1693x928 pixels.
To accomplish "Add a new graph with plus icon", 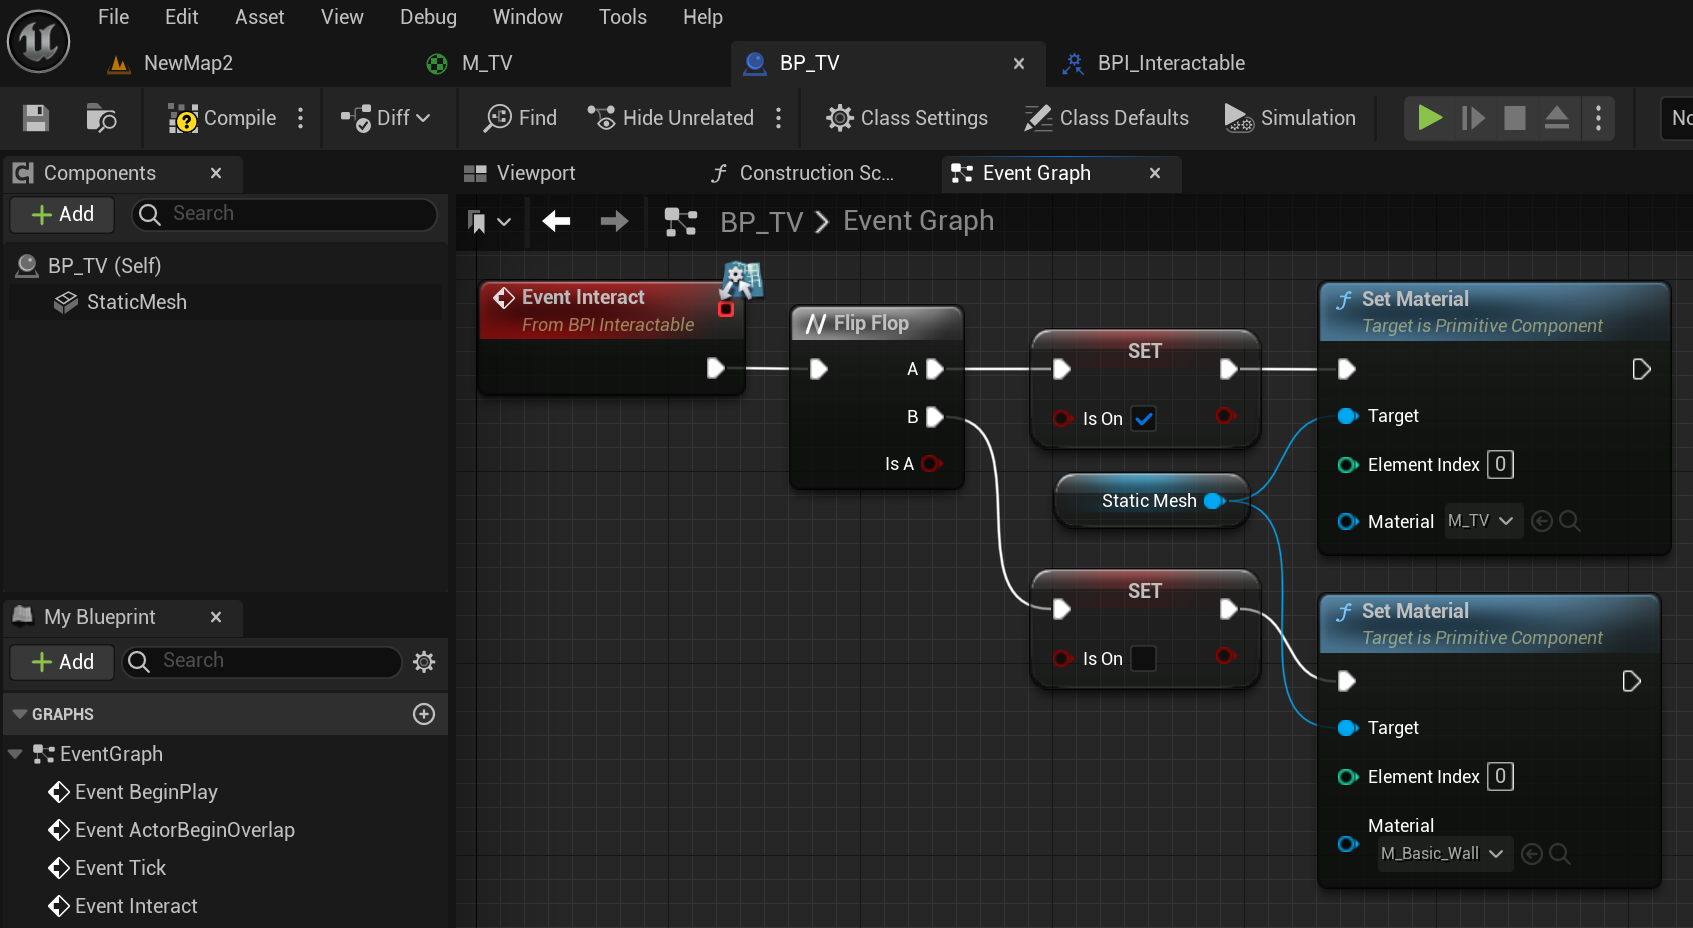I will [x=424, y=714].
